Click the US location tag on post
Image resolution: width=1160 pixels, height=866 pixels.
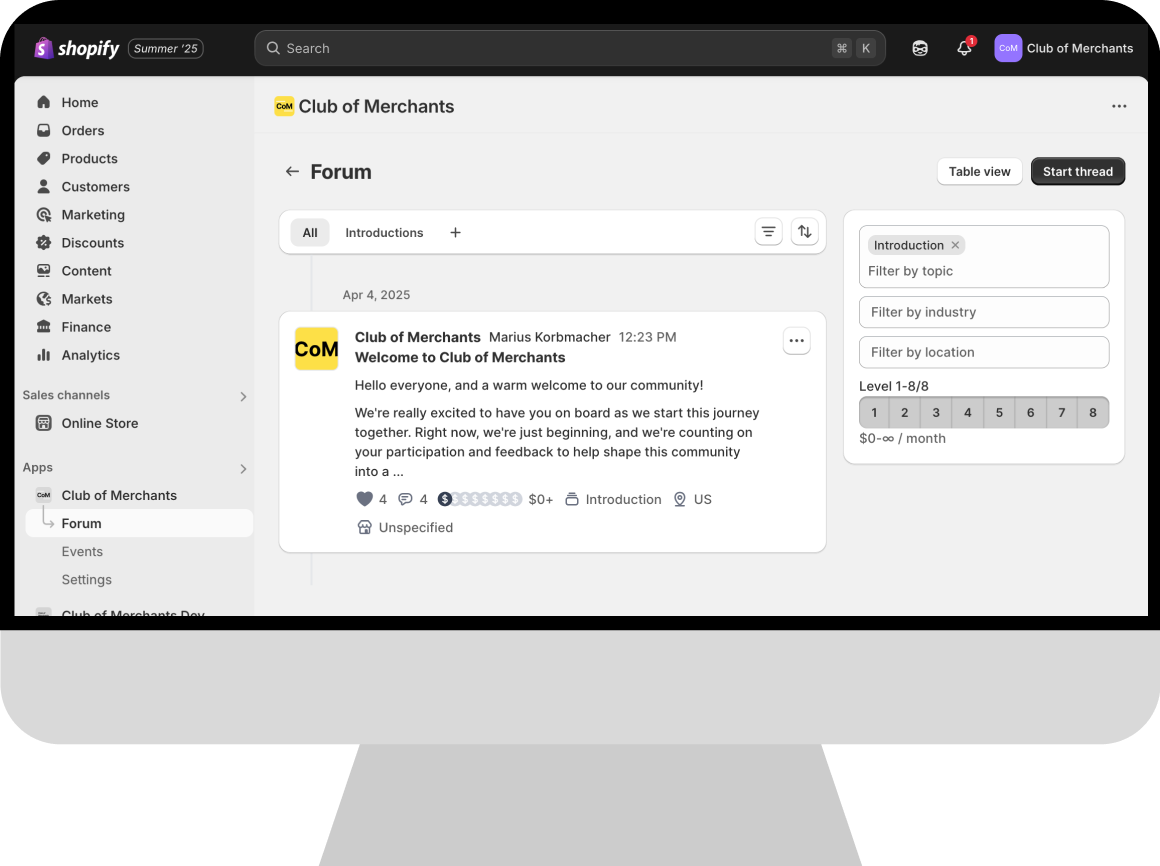(692, 499)
